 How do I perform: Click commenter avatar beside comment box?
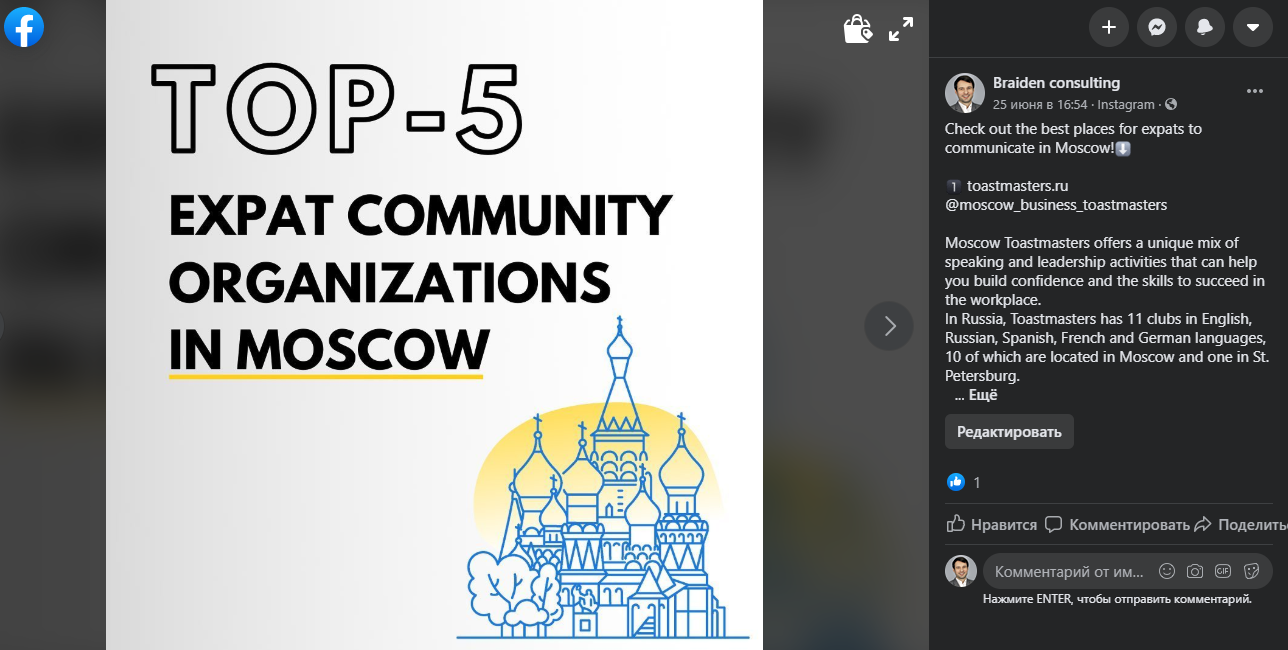point(961,571)
